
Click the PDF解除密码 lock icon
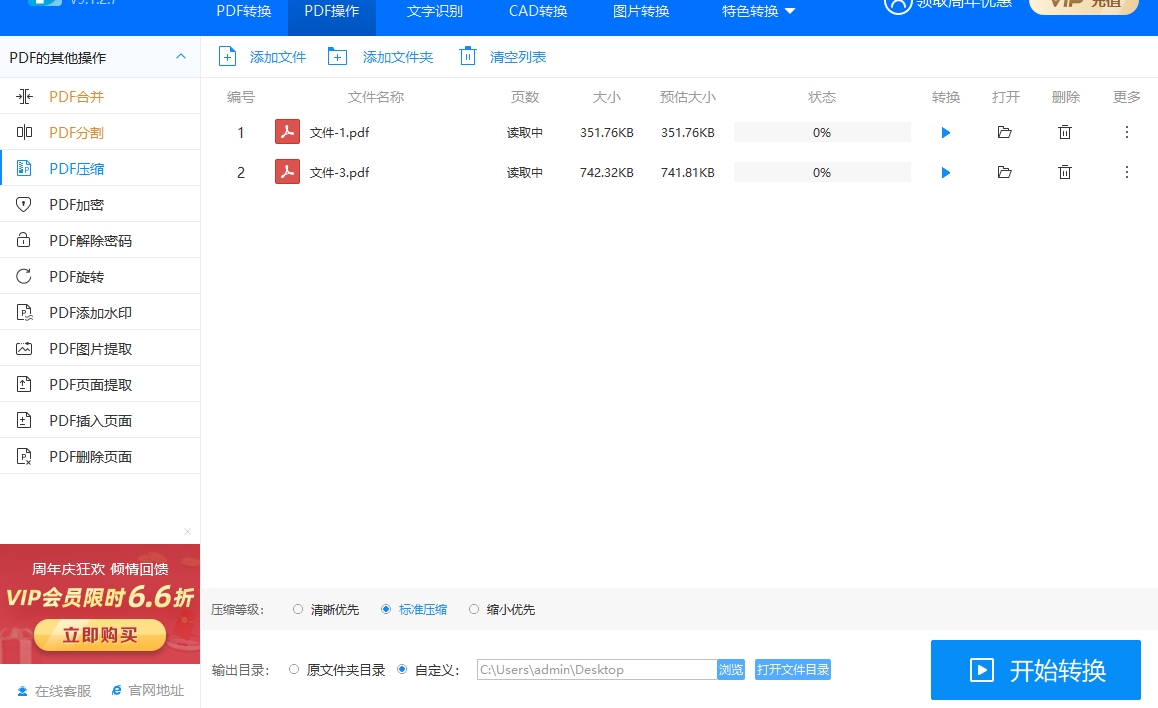click(x=24, y=240)
